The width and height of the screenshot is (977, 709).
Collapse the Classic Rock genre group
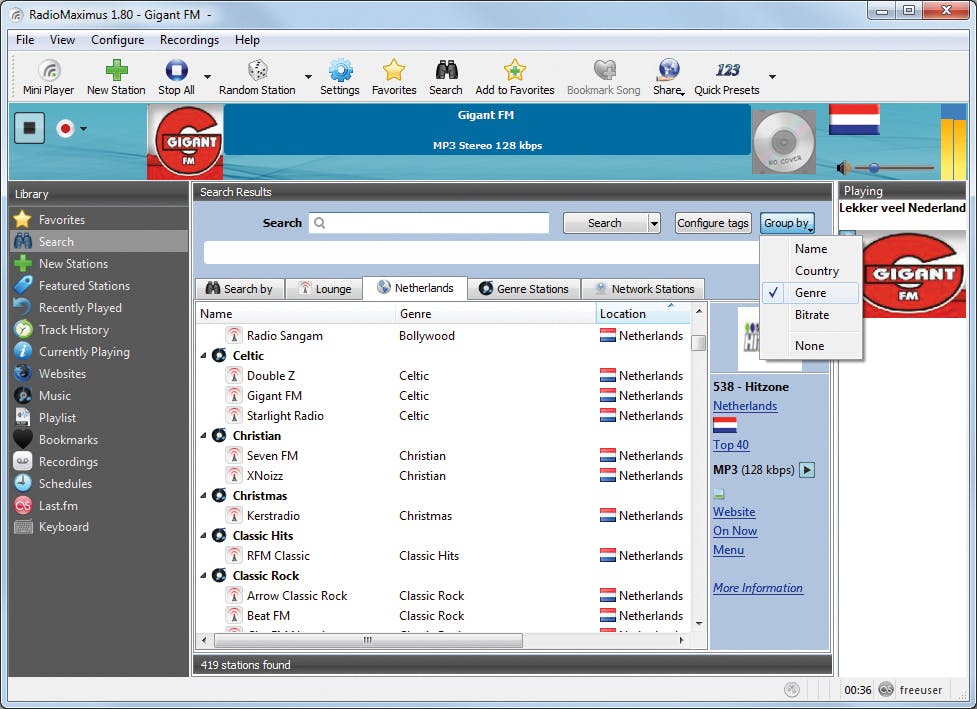pyautogui.click(x=203, y=576)
